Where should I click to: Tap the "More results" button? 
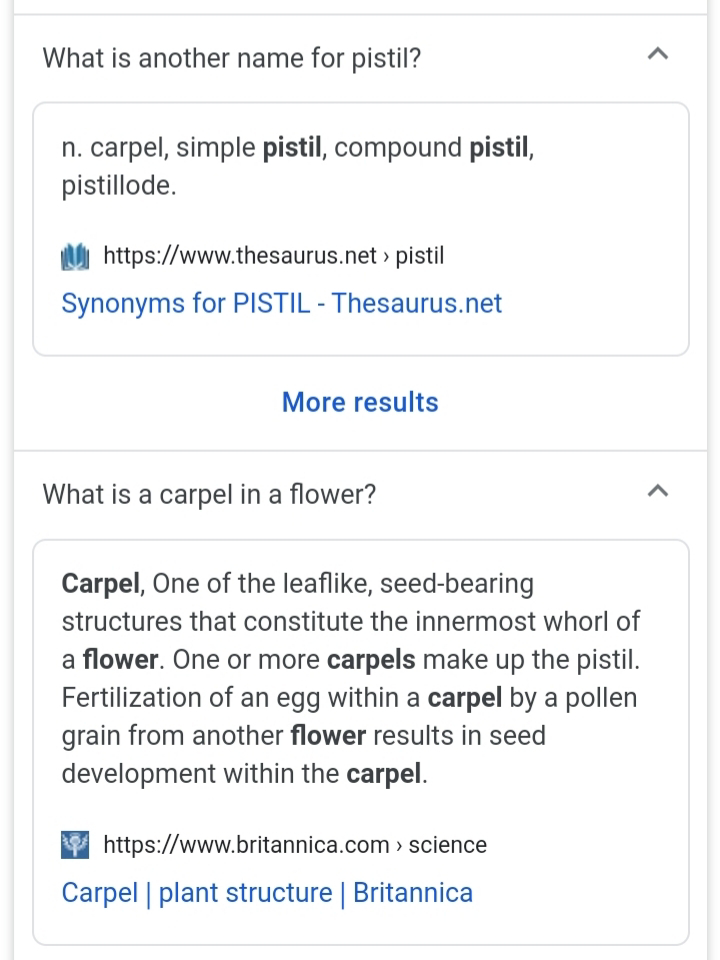[x=360, y=402]
